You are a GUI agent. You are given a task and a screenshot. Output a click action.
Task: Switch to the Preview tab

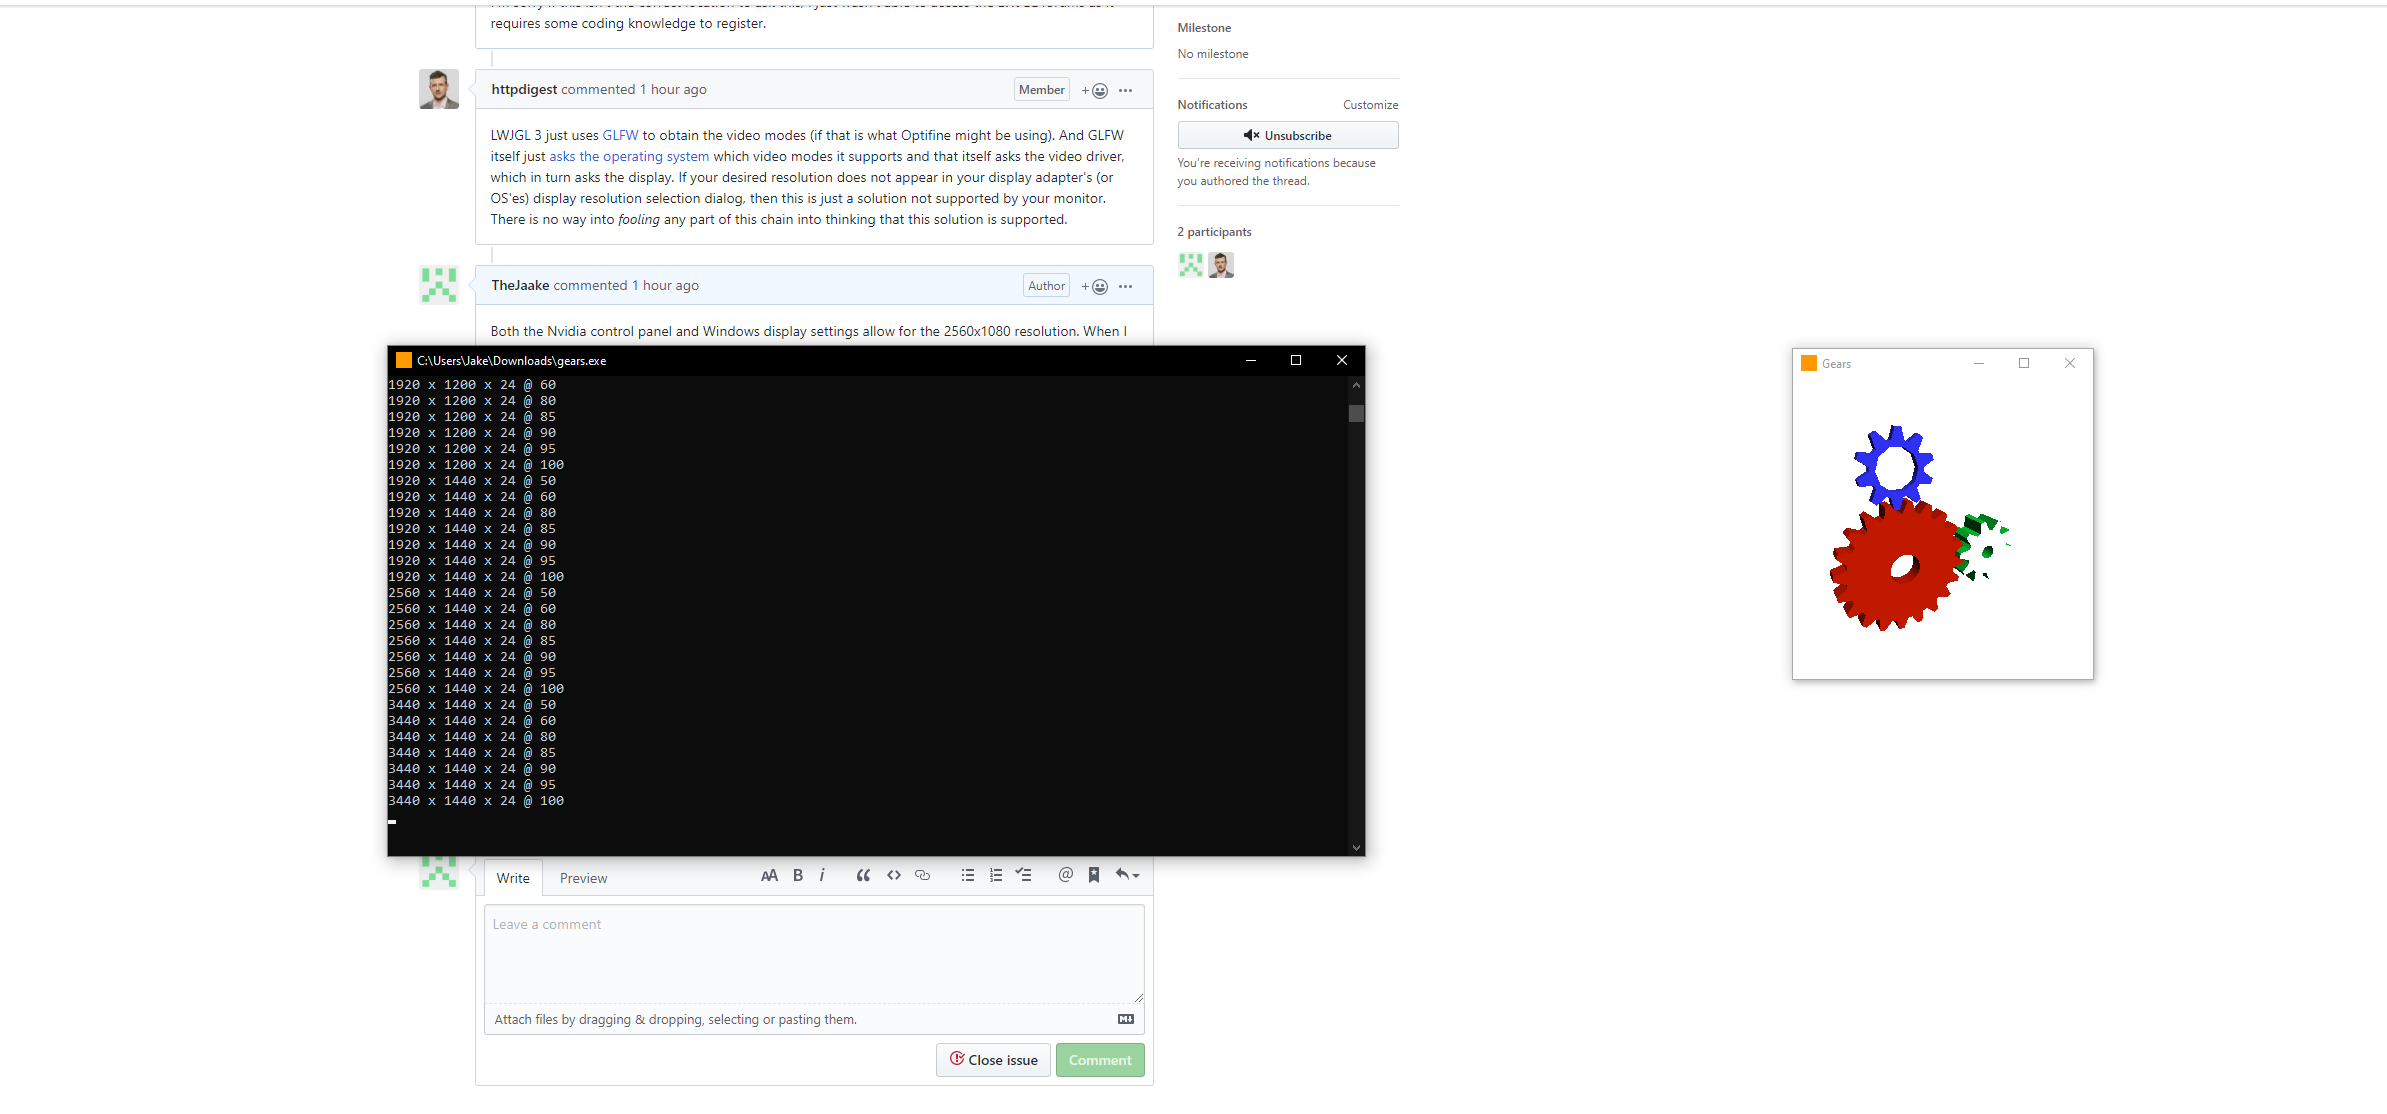[583, 878]
